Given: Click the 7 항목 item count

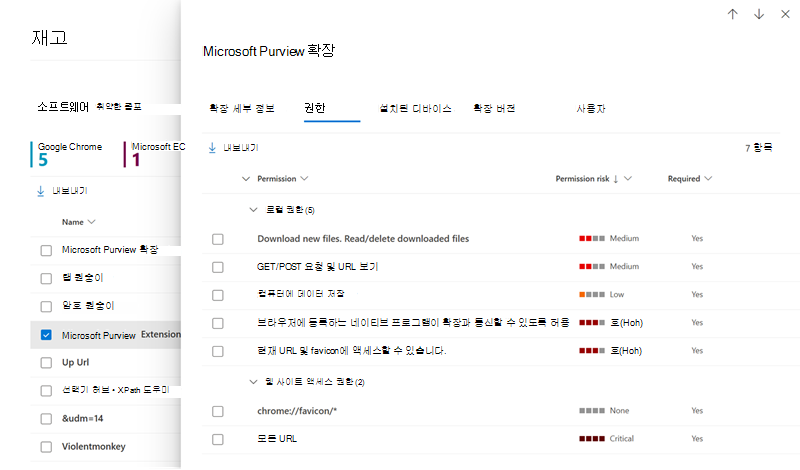Looking at the screenshot, I should click(x=758, y=148).
